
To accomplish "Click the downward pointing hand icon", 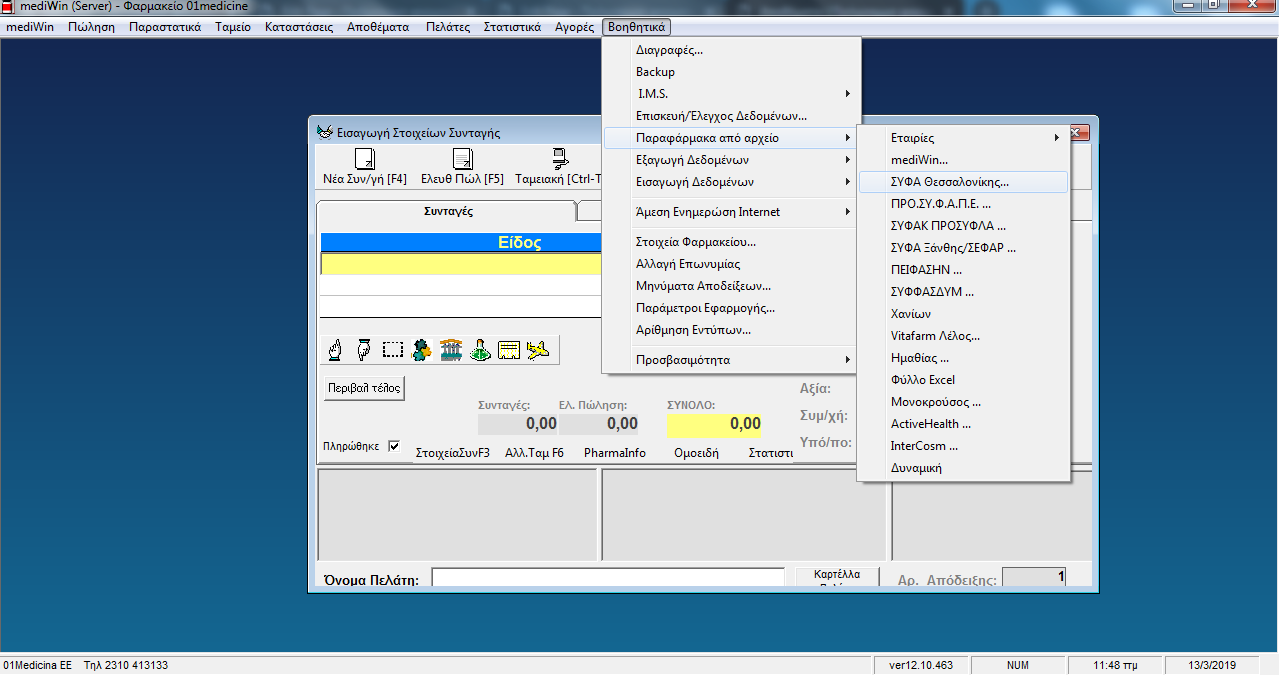I will click(364, 350).
